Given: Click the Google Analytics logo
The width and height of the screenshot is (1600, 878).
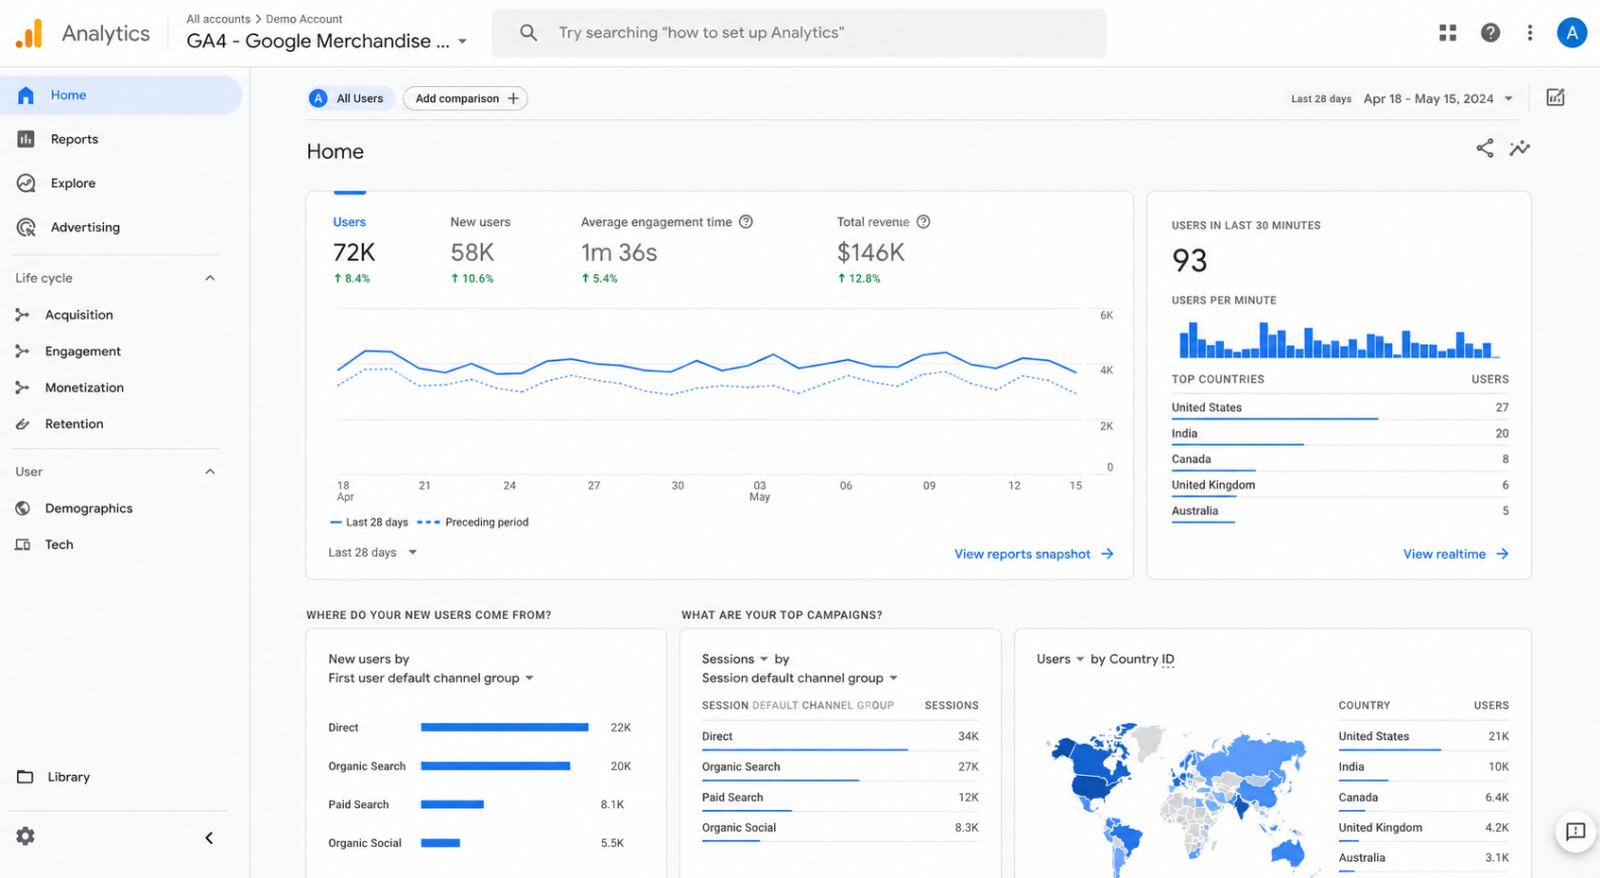Looking at the screenshot, I should 30,33.
